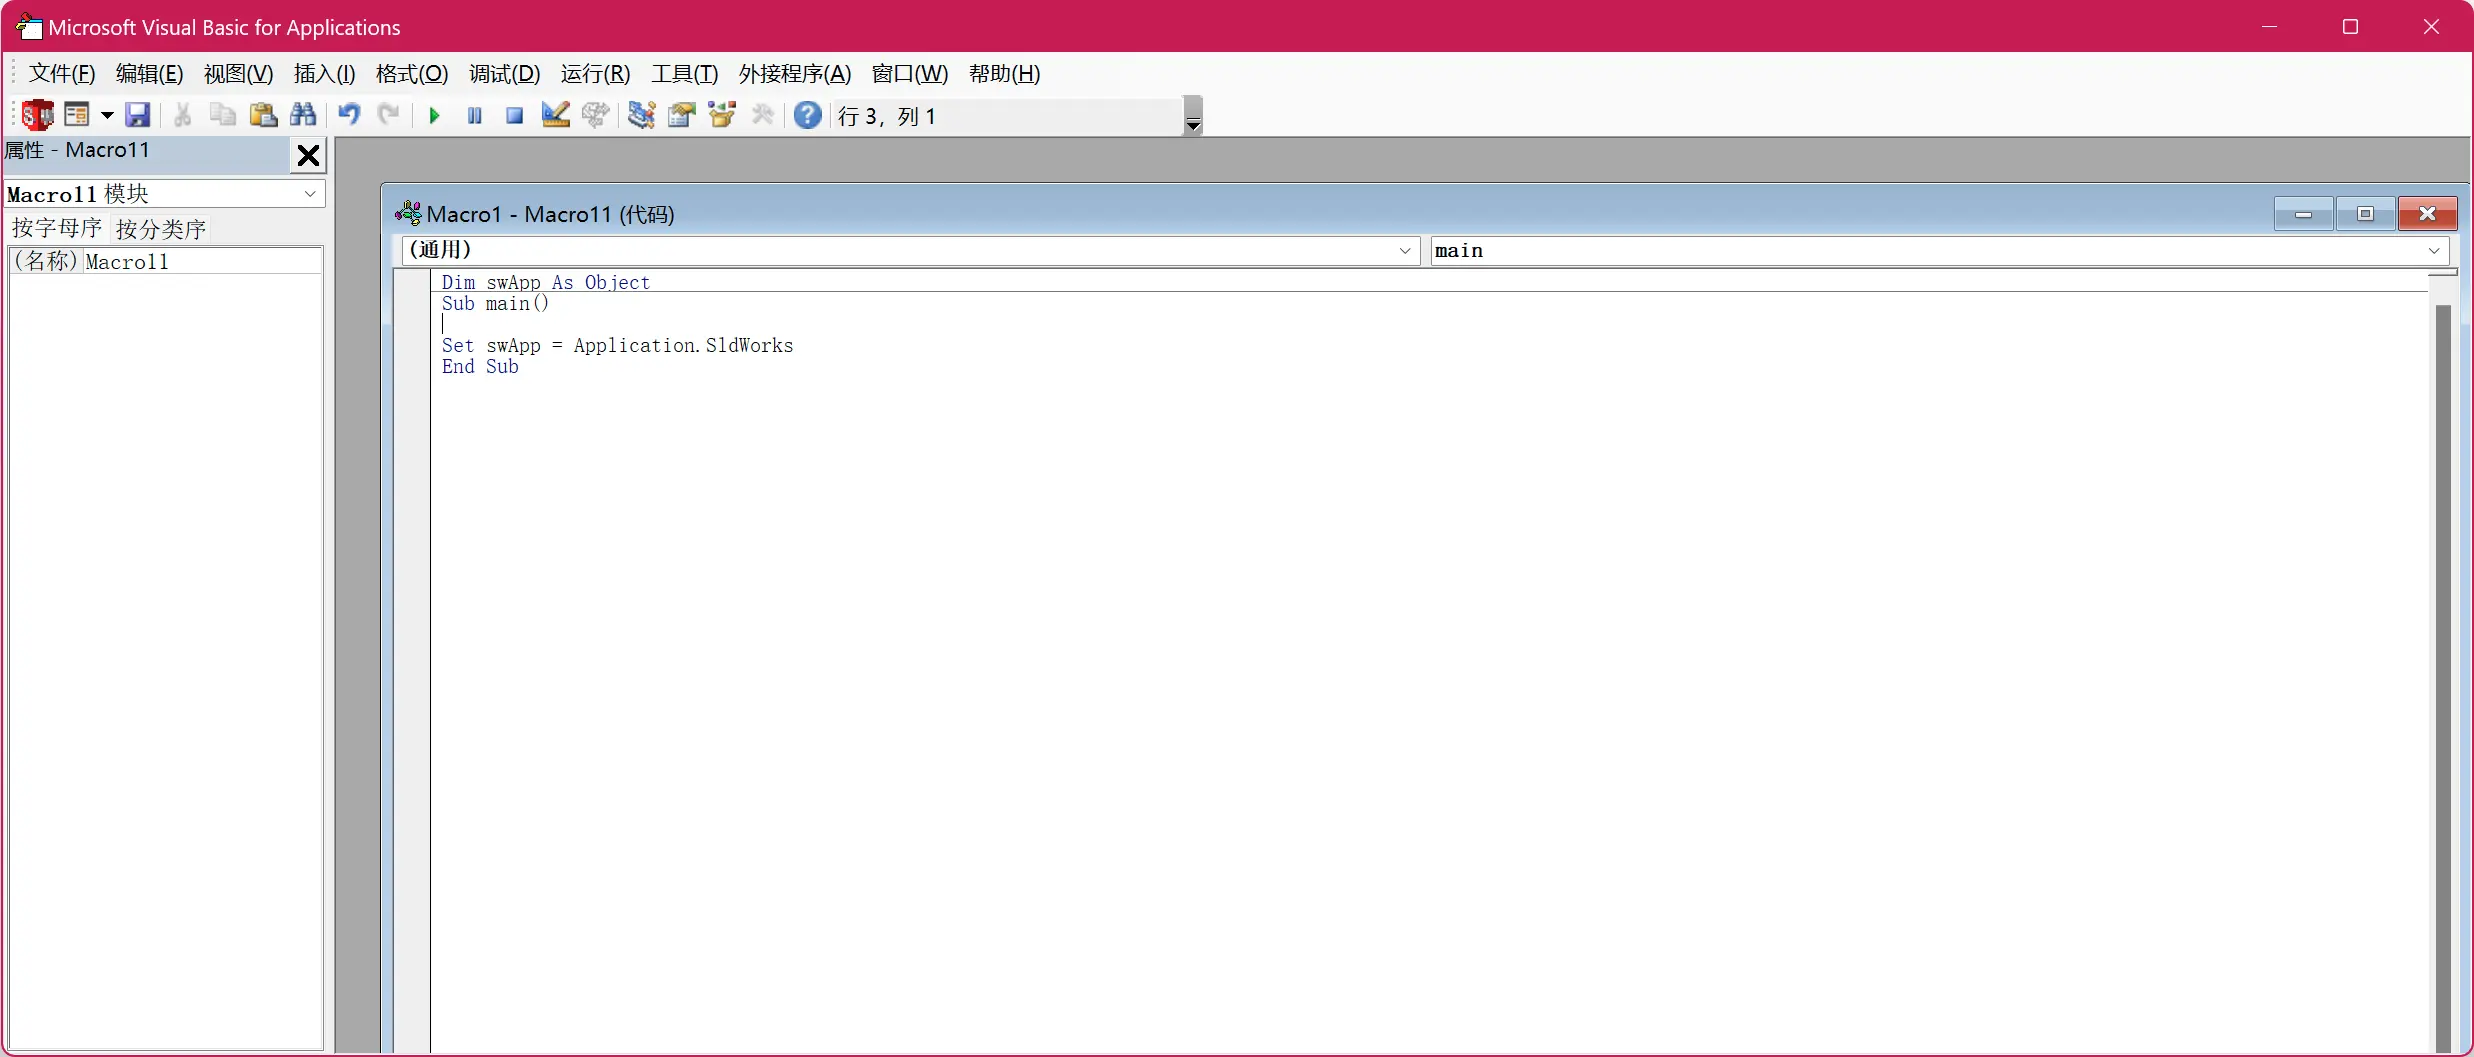Image resolution: width=2474 pixels, height=1057 pixels.
Task: Restore down the Macro11 code window
Action: (2365, 214)
